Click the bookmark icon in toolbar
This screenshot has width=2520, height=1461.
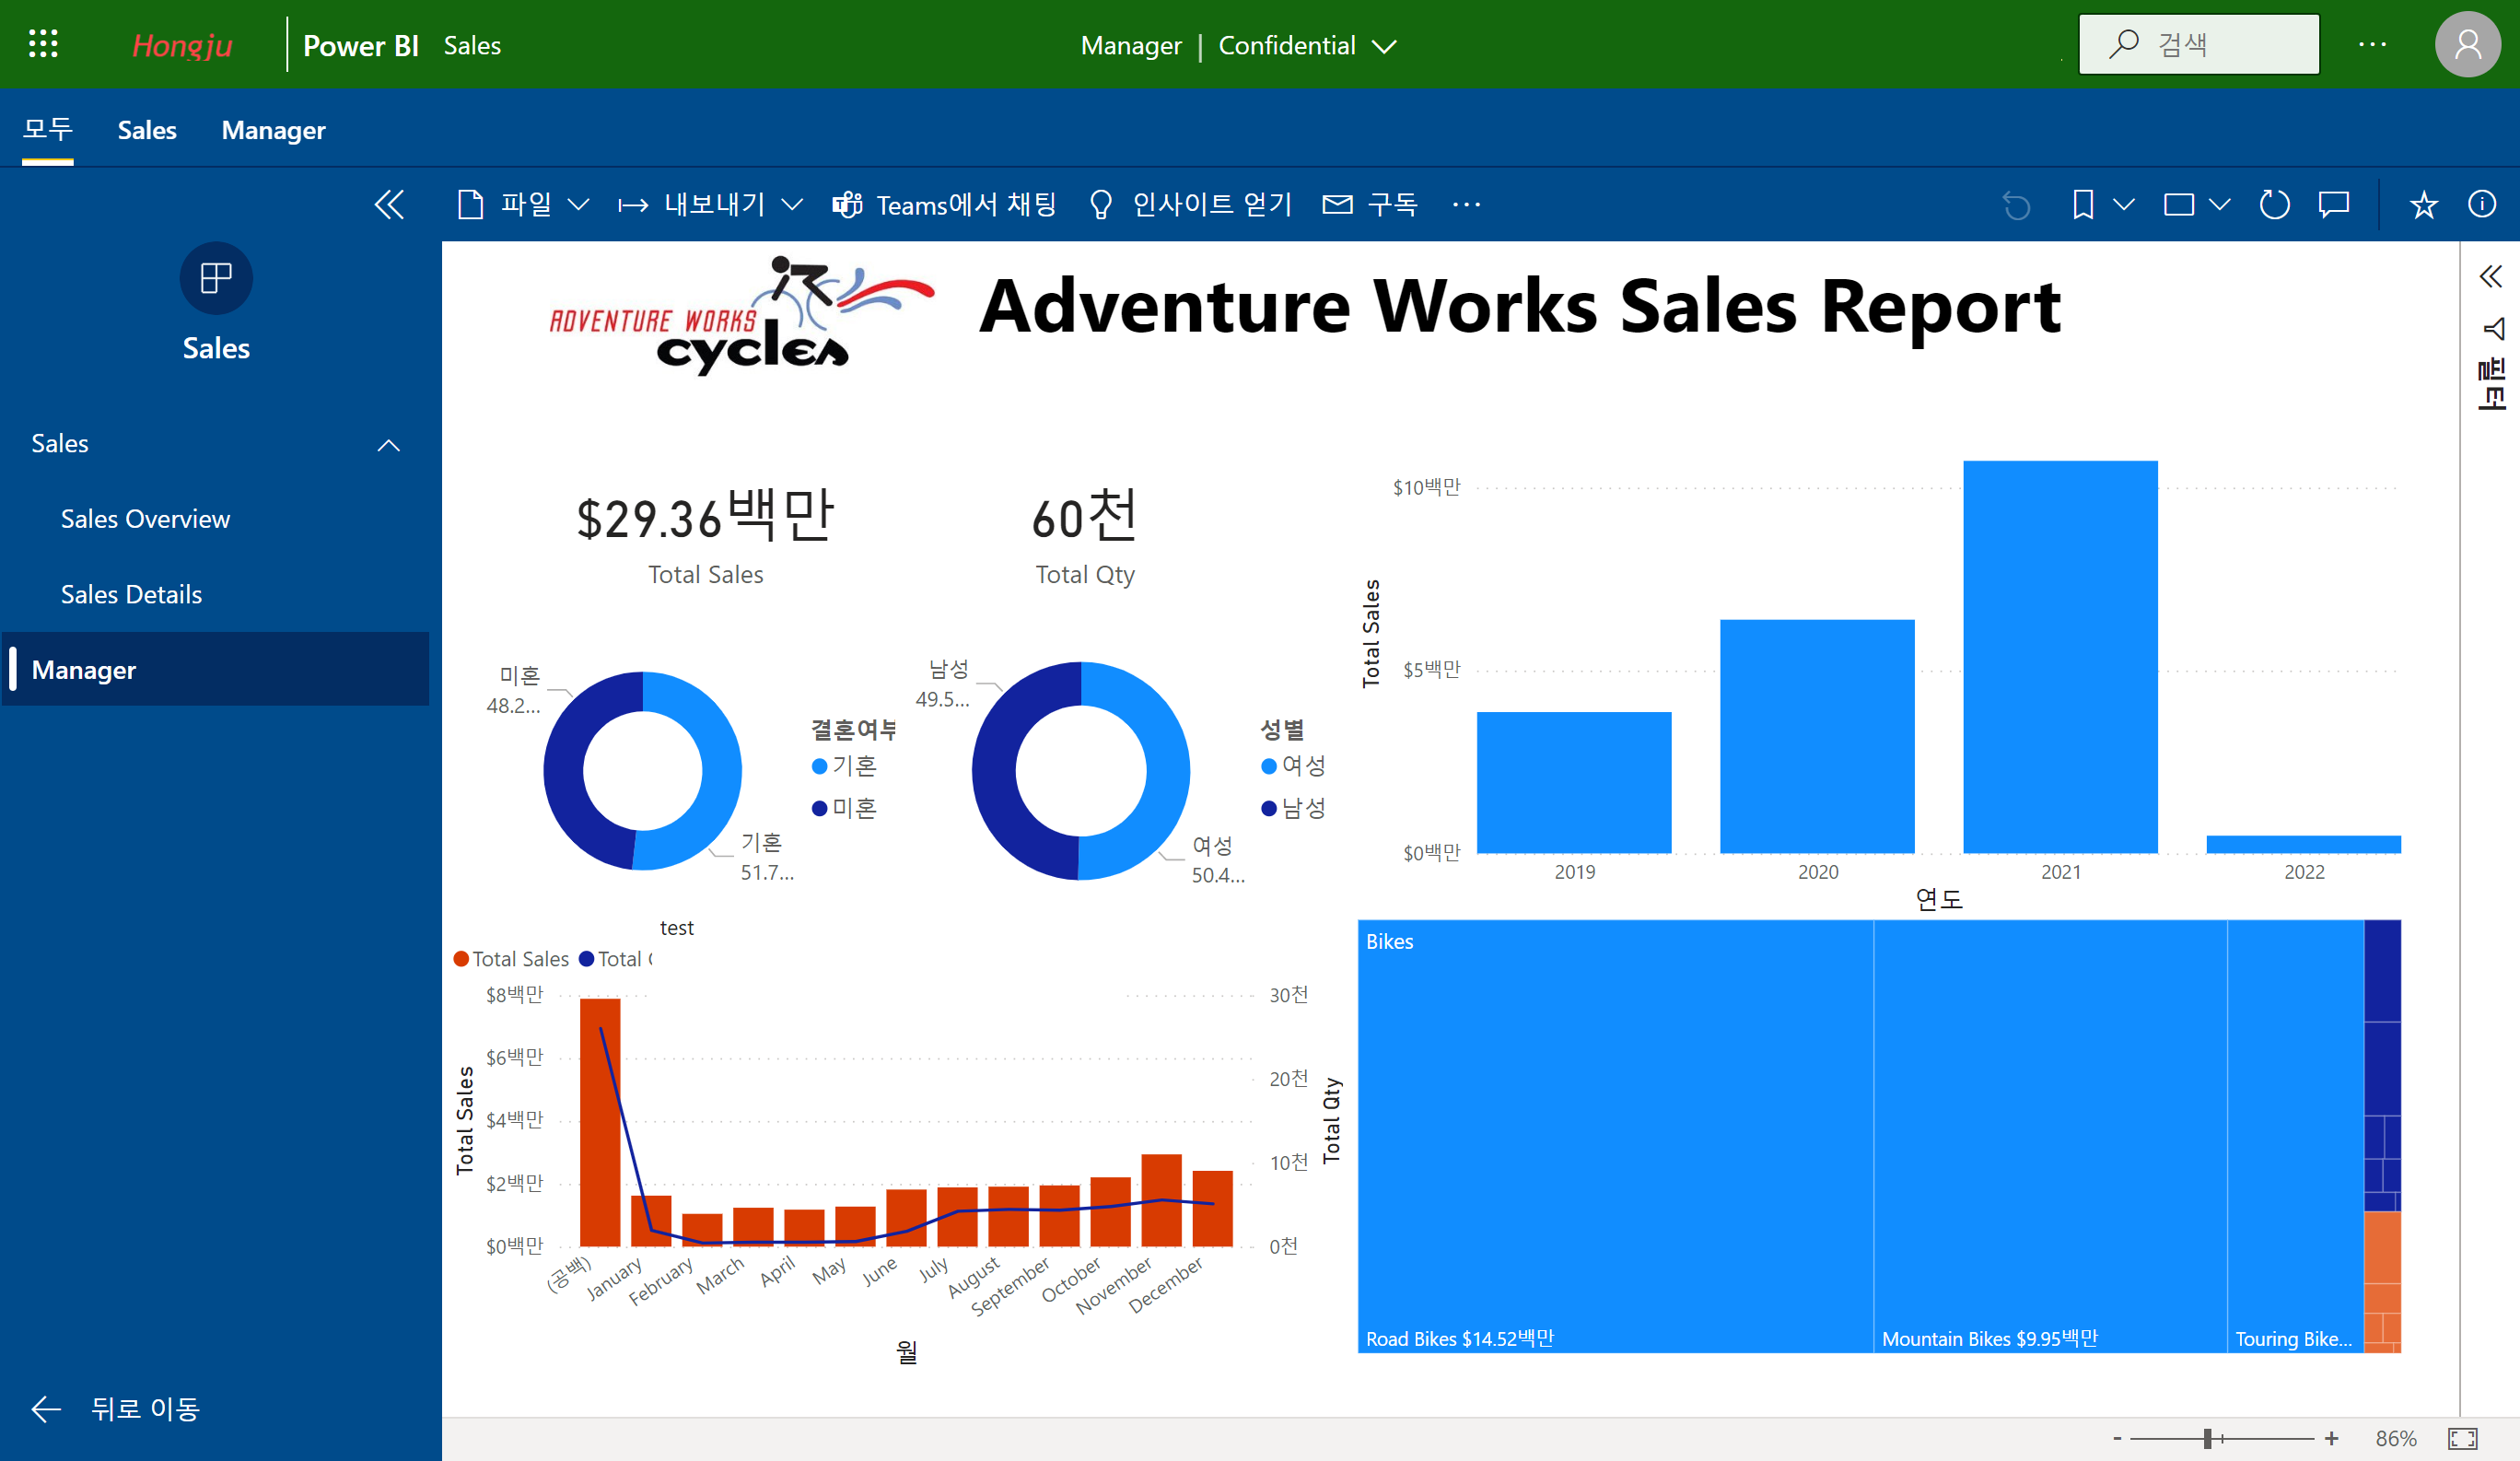click(x=2083, y=205)
